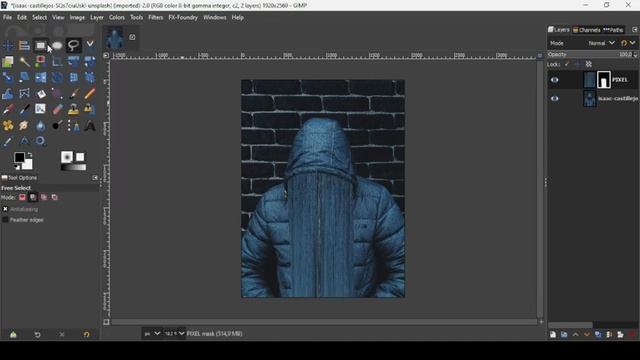Screen dimensions: 640x360
Task: Select the Free Select lasso tool
Action: click(x=73, y=45)
